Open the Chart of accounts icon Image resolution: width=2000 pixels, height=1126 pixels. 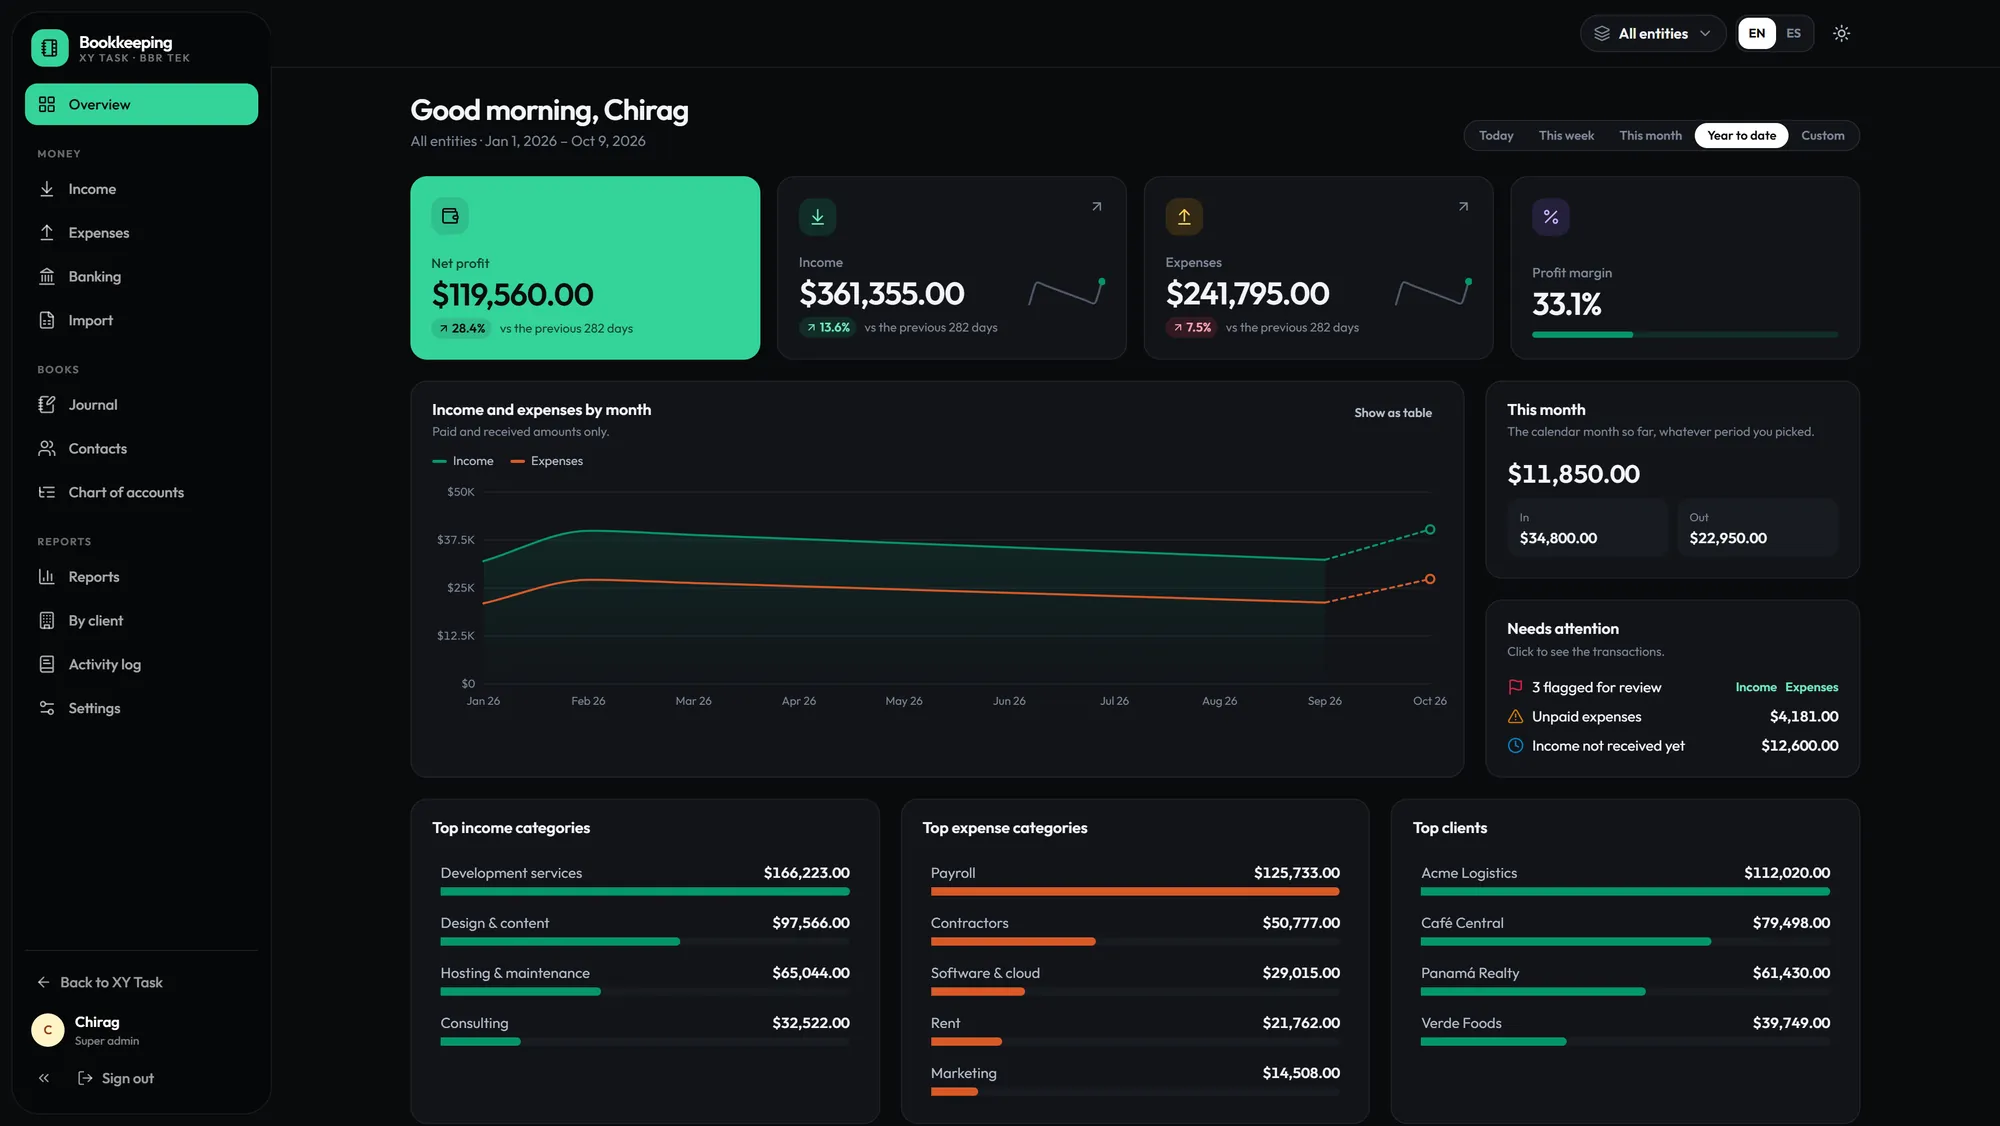(x=47, y=493)
